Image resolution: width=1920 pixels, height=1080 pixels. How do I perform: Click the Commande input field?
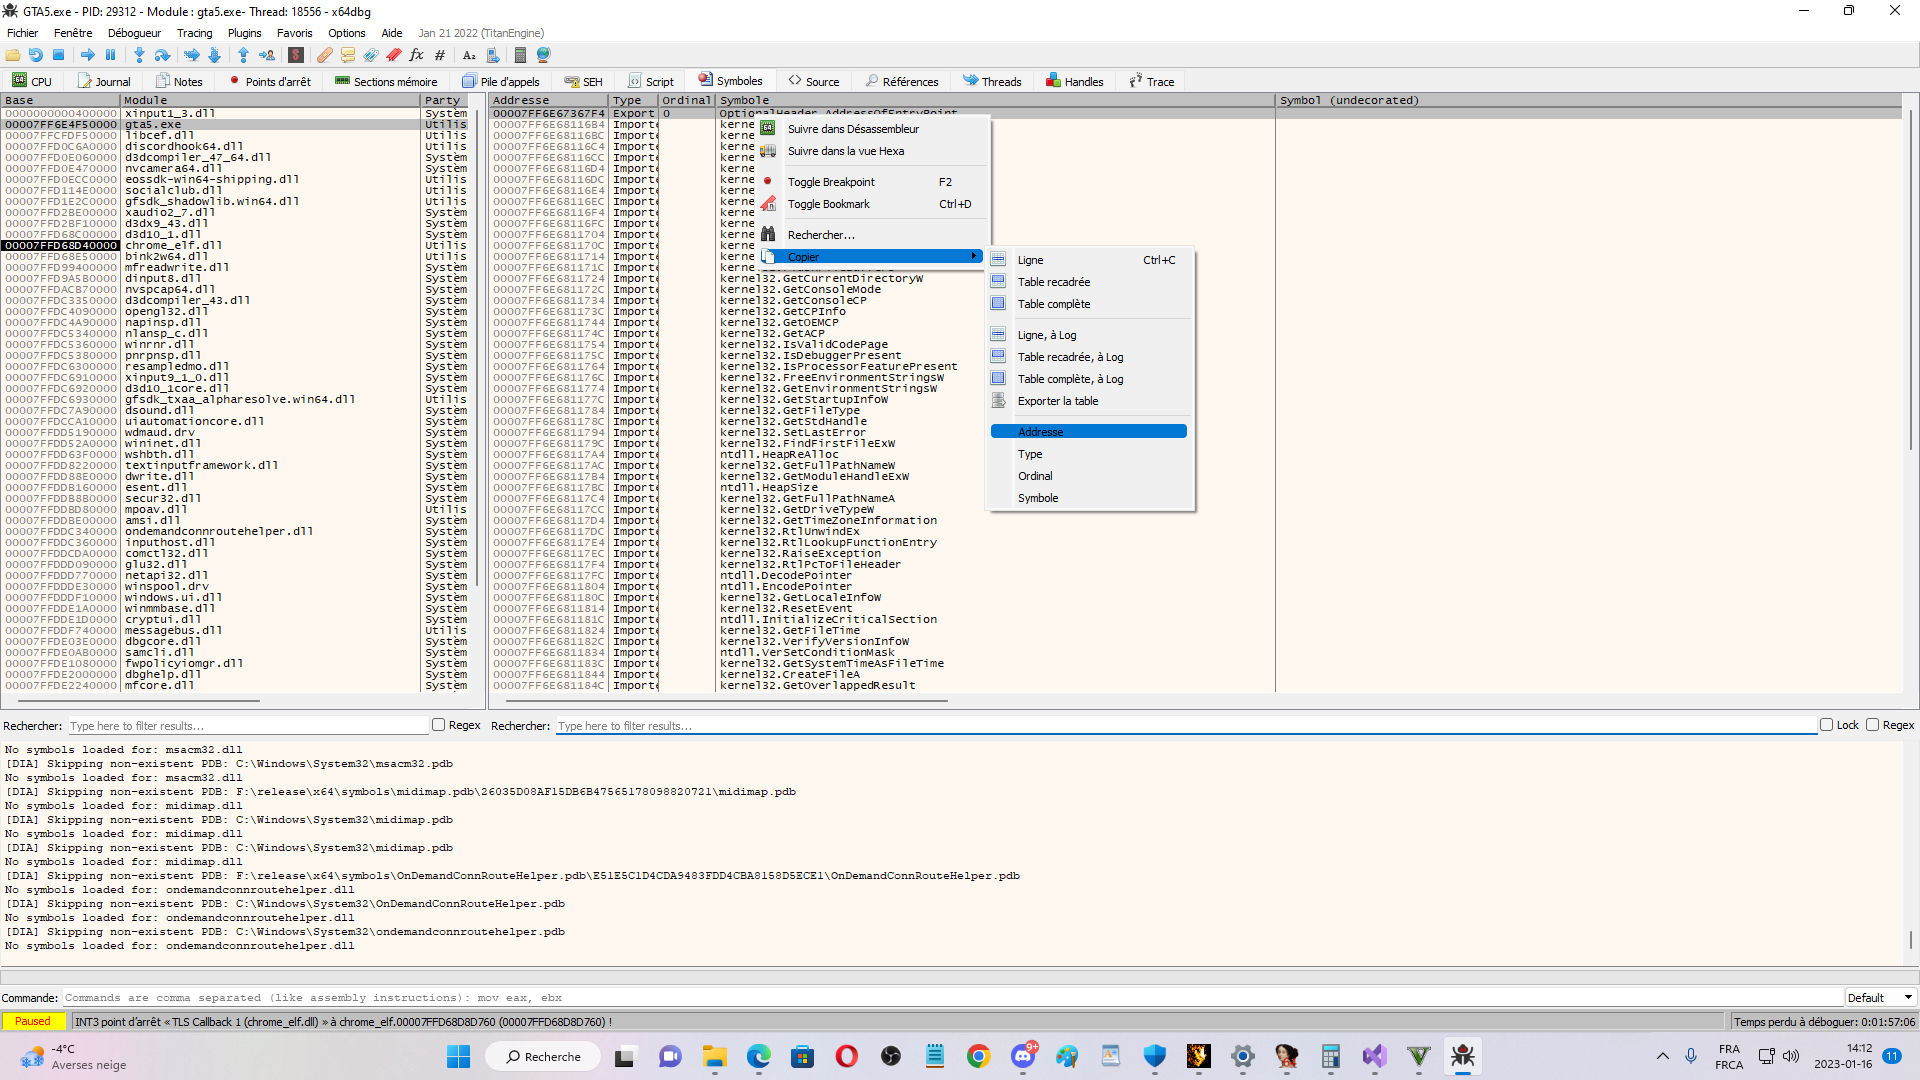point(953,997)
